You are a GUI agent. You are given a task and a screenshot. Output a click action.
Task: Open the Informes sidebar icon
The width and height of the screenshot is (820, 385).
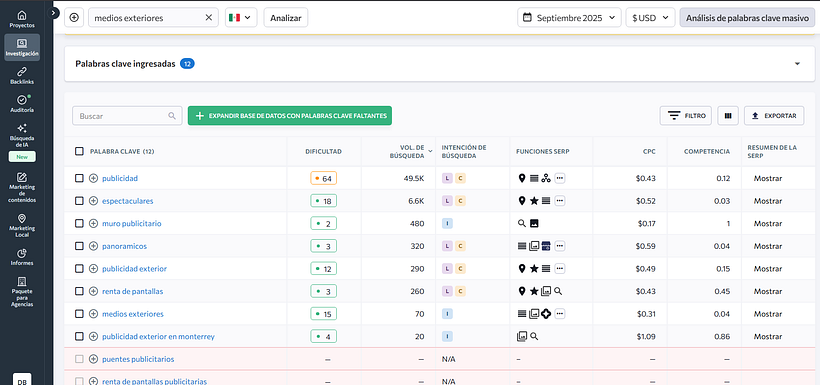point(22,257)
